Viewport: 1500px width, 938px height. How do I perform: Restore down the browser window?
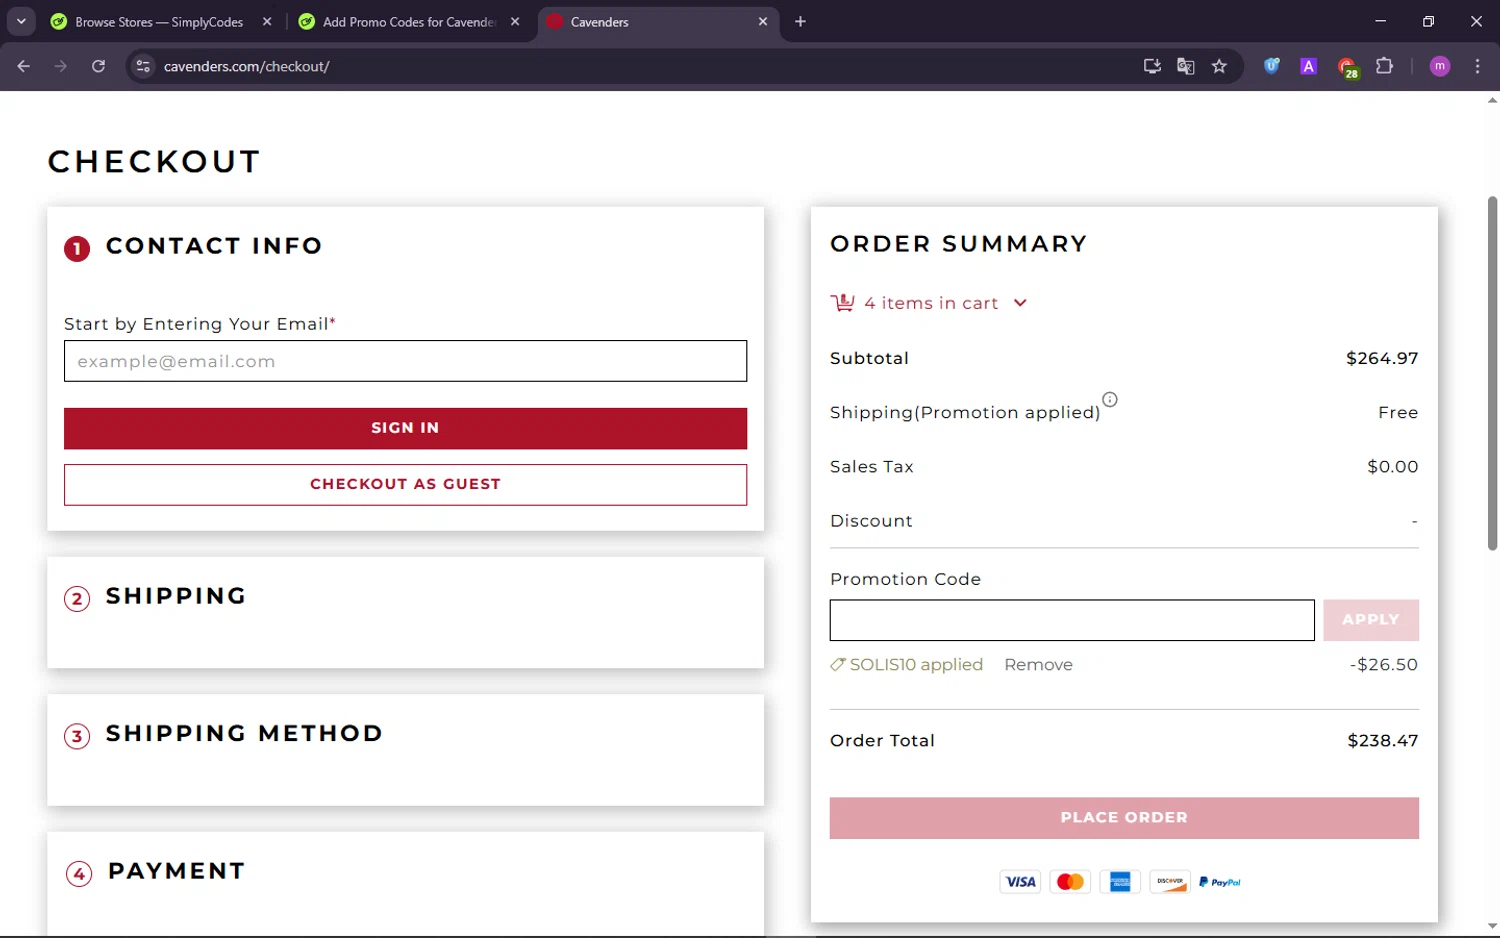point(1428,21)
